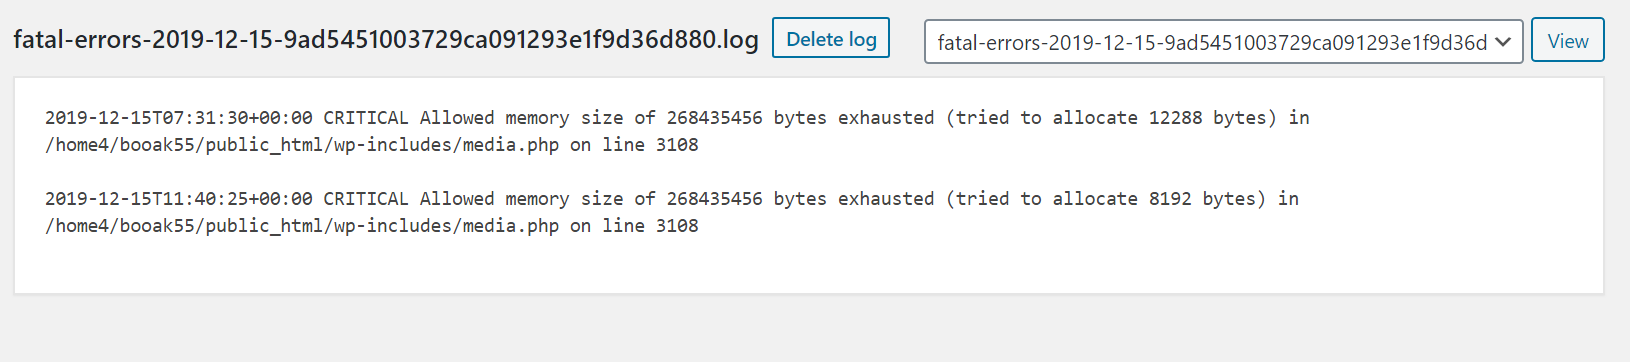Click the "12288 bytes" allocation text
Screen dimensions: 1630x362
[1208, 118]
